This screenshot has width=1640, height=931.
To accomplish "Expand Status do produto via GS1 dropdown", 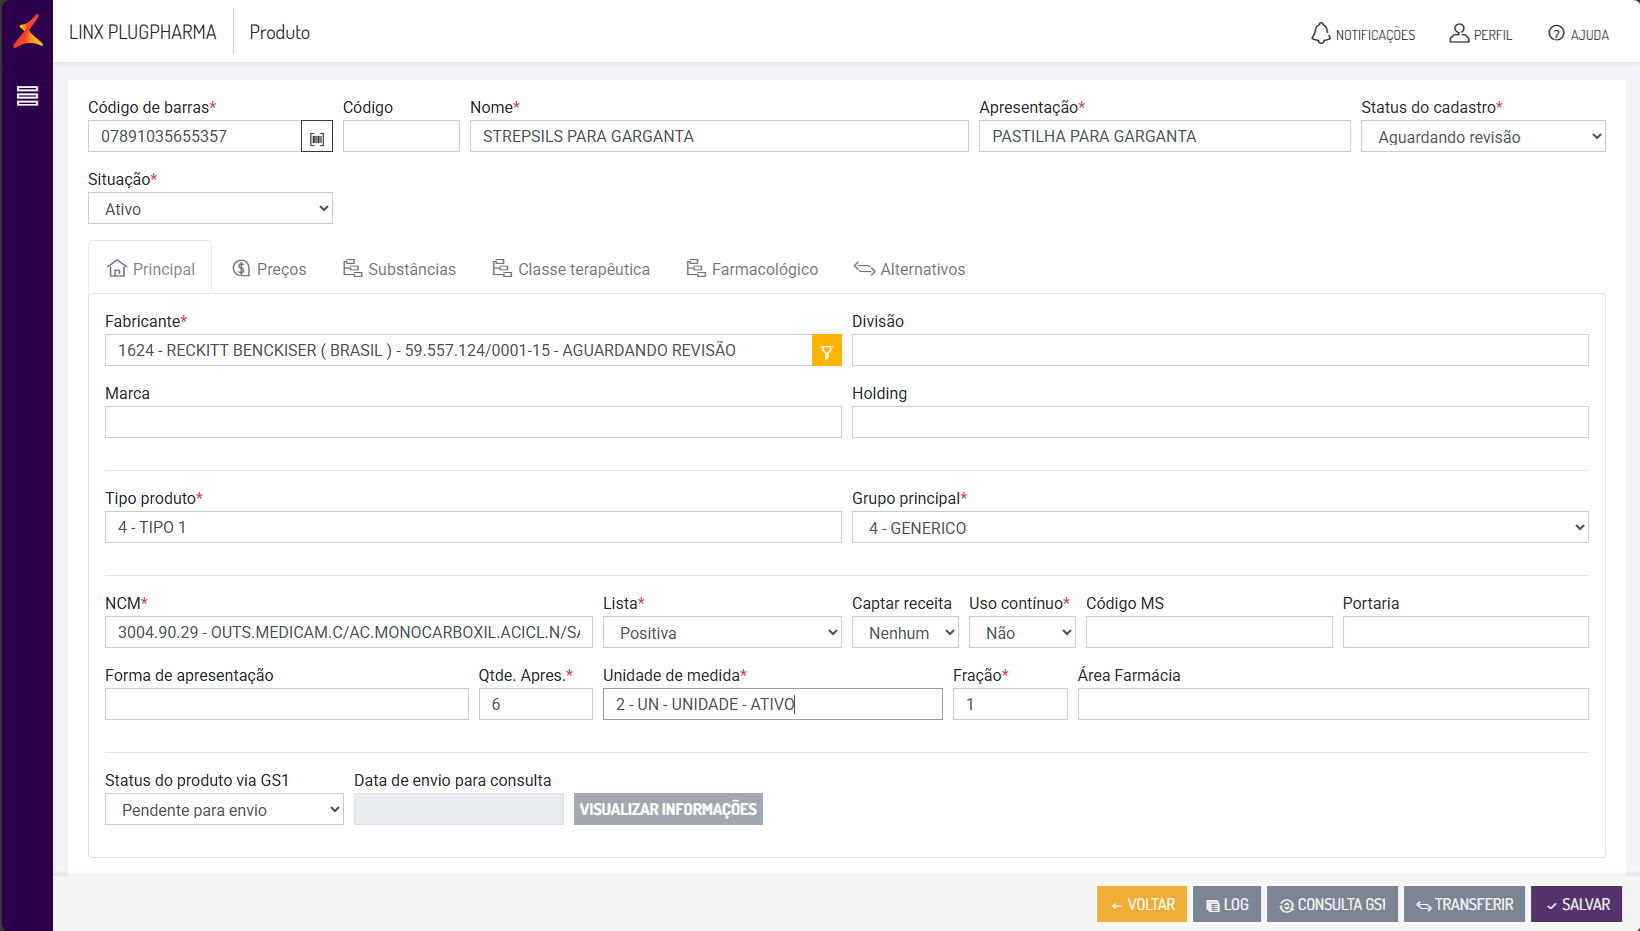I will point(224,810).
